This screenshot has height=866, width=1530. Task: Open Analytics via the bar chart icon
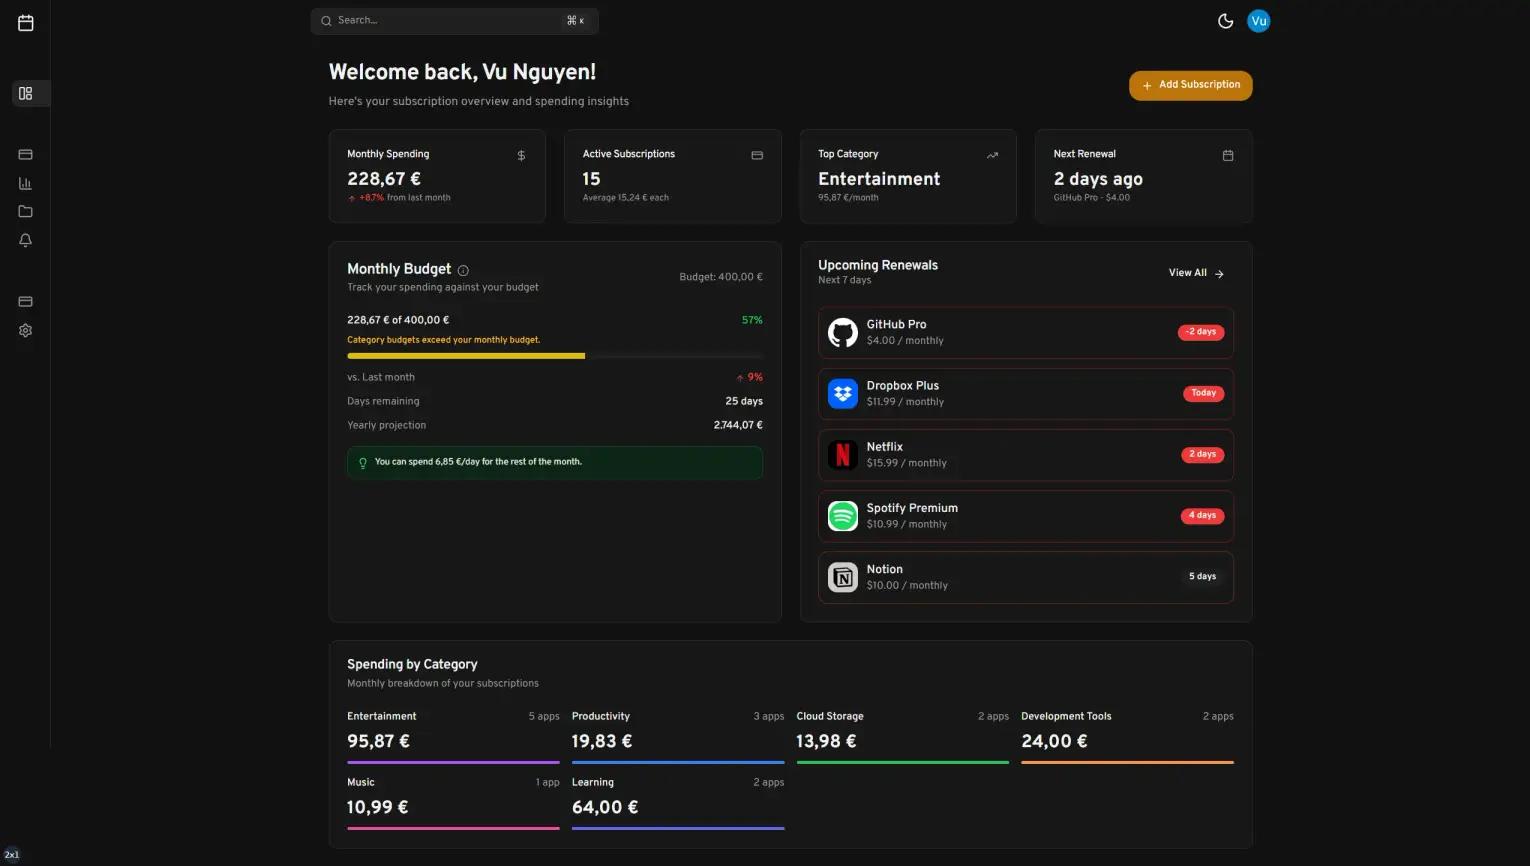tap(25, 183)
